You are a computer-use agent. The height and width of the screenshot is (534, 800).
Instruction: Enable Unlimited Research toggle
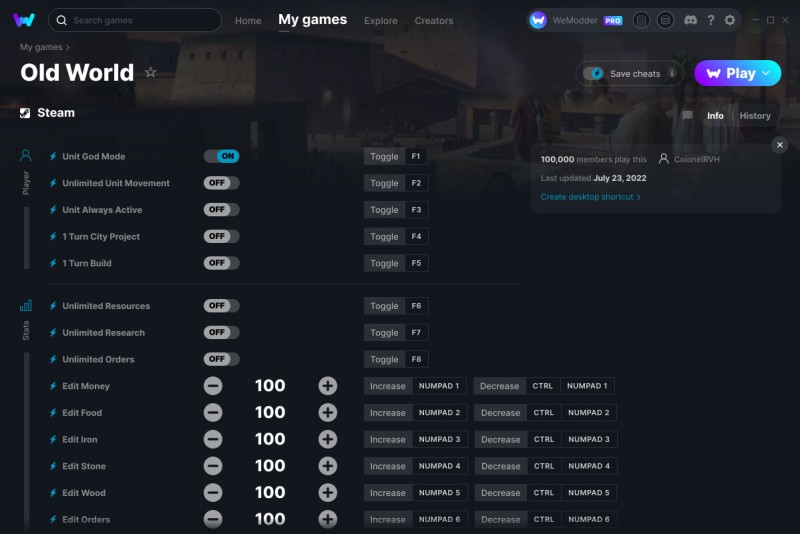click(x=221, y=333)
